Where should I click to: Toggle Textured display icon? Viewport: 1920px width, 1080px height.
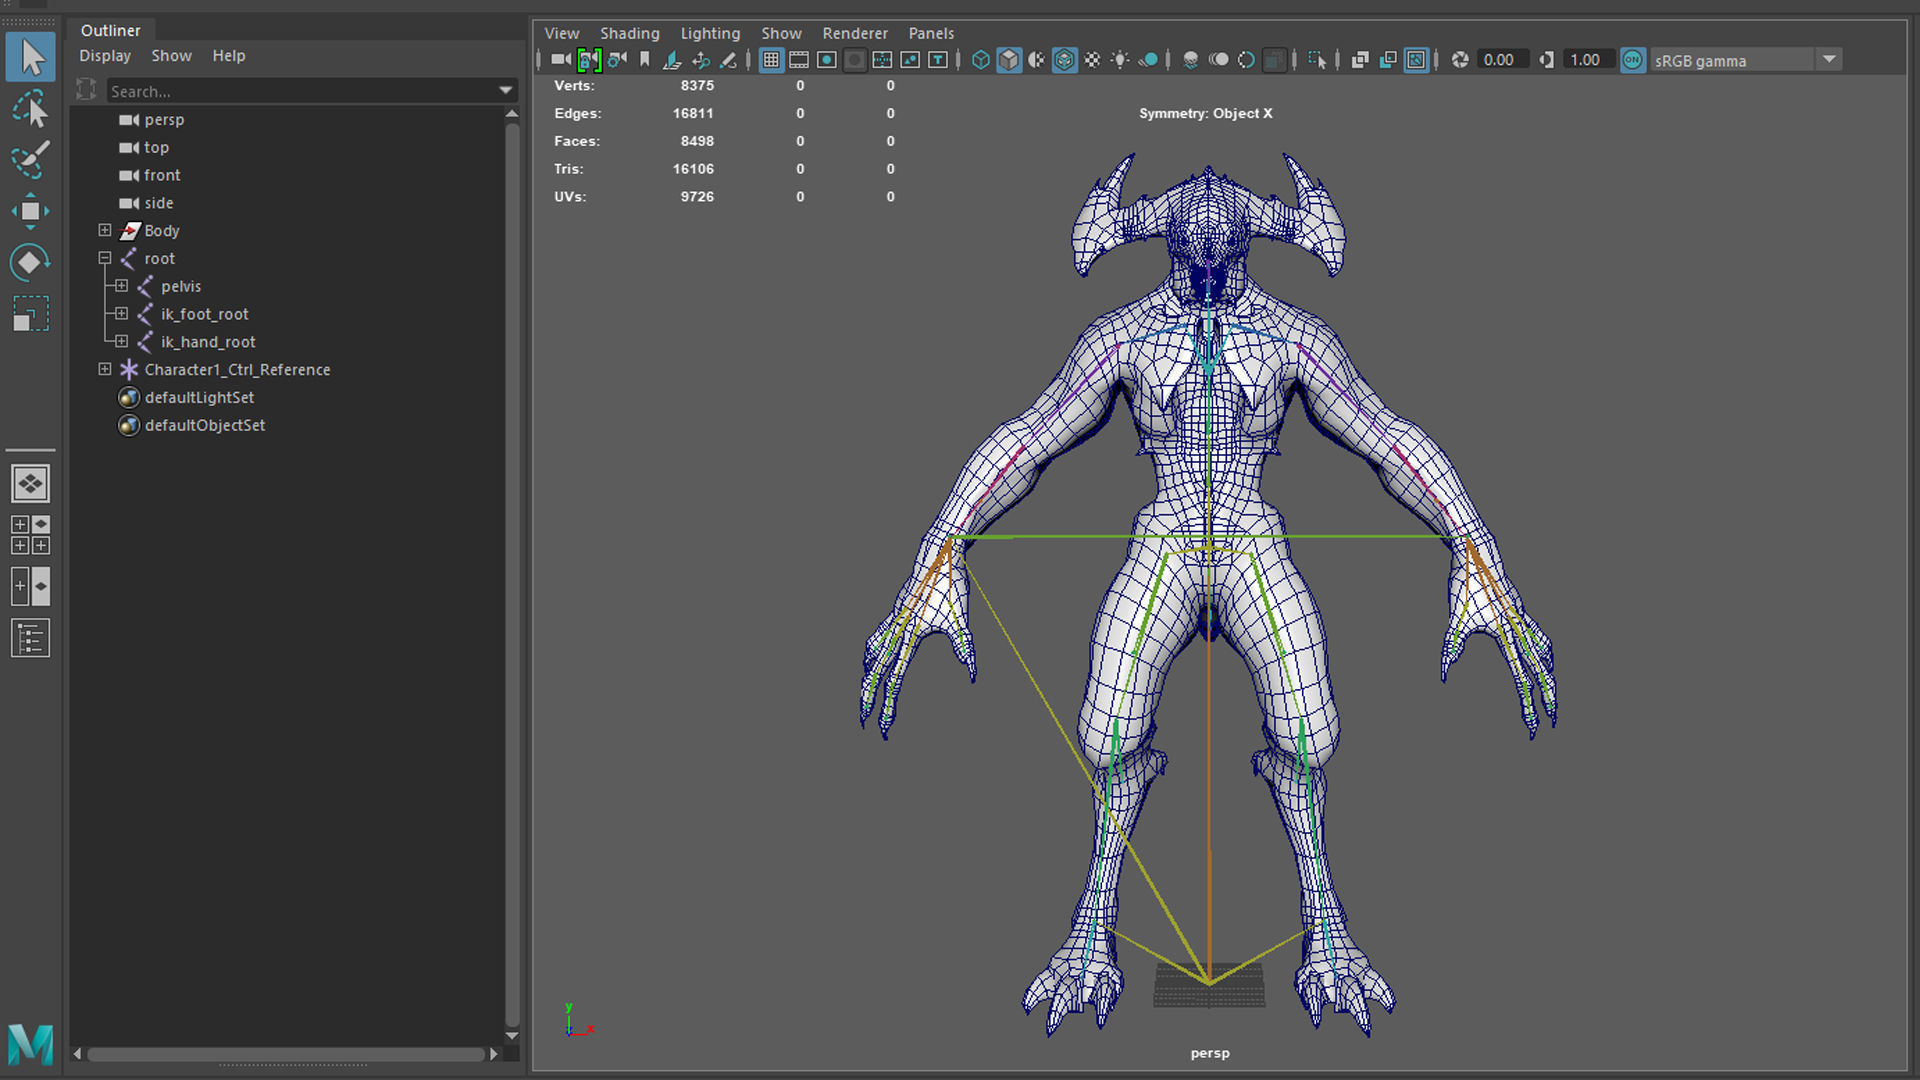point(1093,60)
